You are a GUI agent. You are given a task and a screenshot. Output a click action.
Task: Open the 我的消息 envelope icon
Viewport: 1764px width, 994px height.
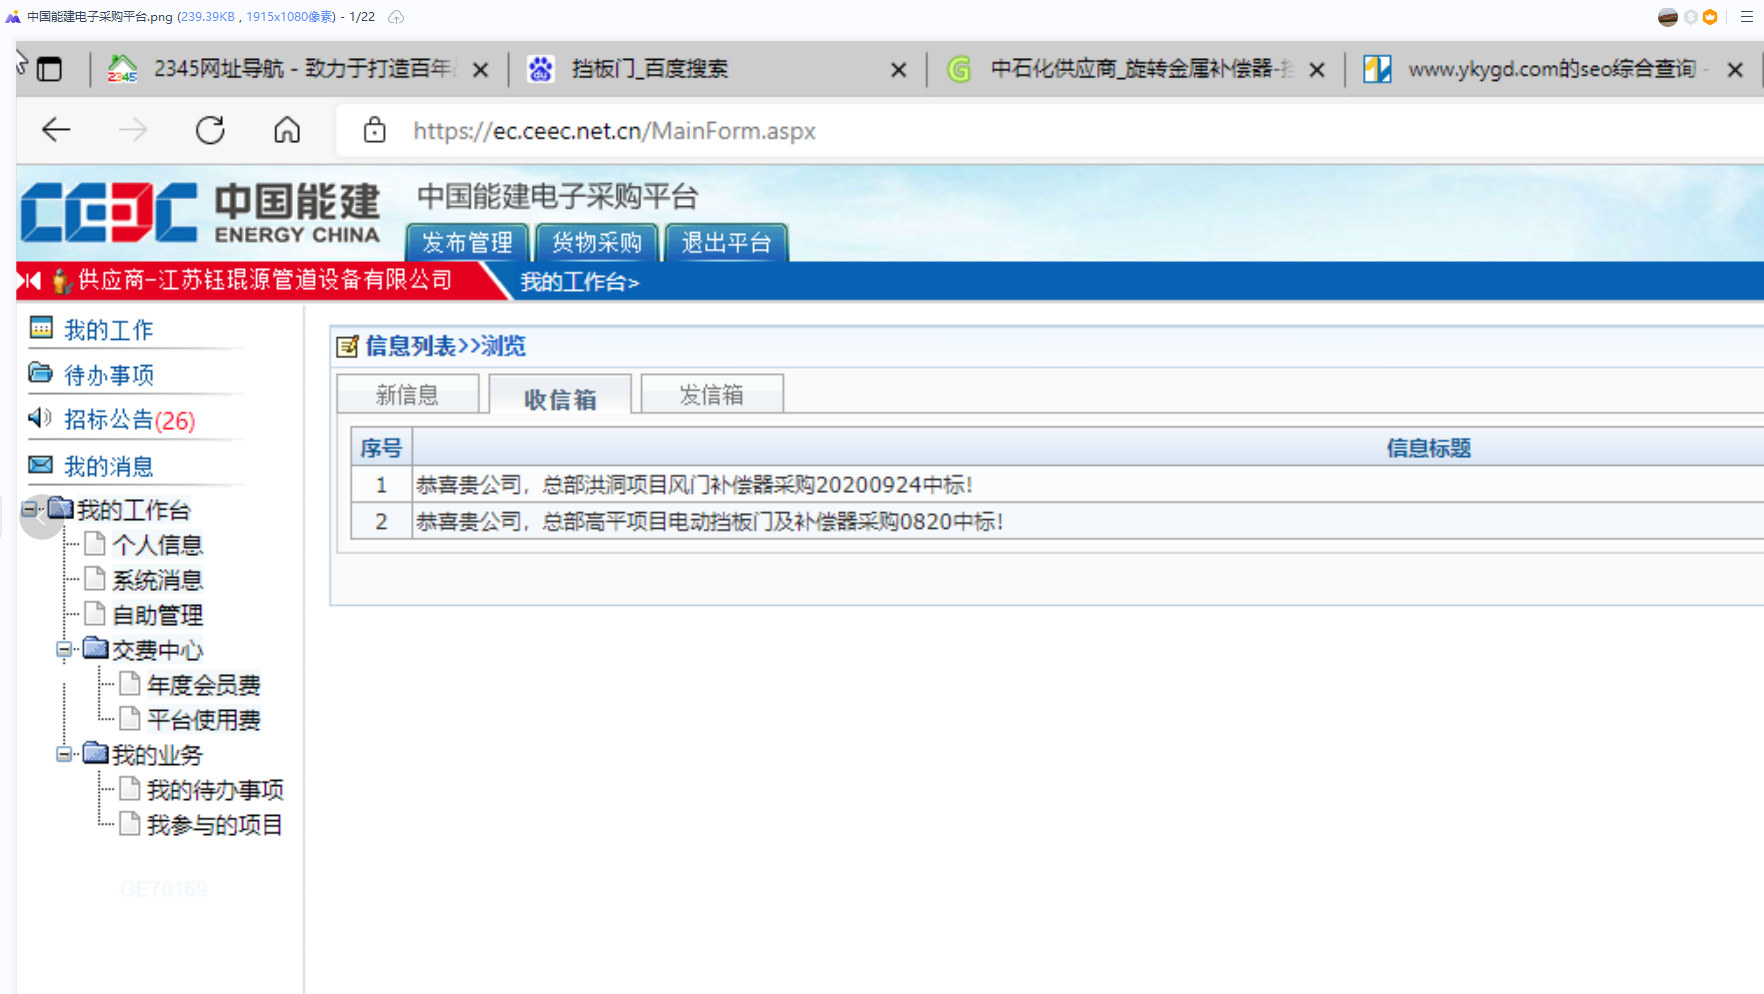point(38,464)
